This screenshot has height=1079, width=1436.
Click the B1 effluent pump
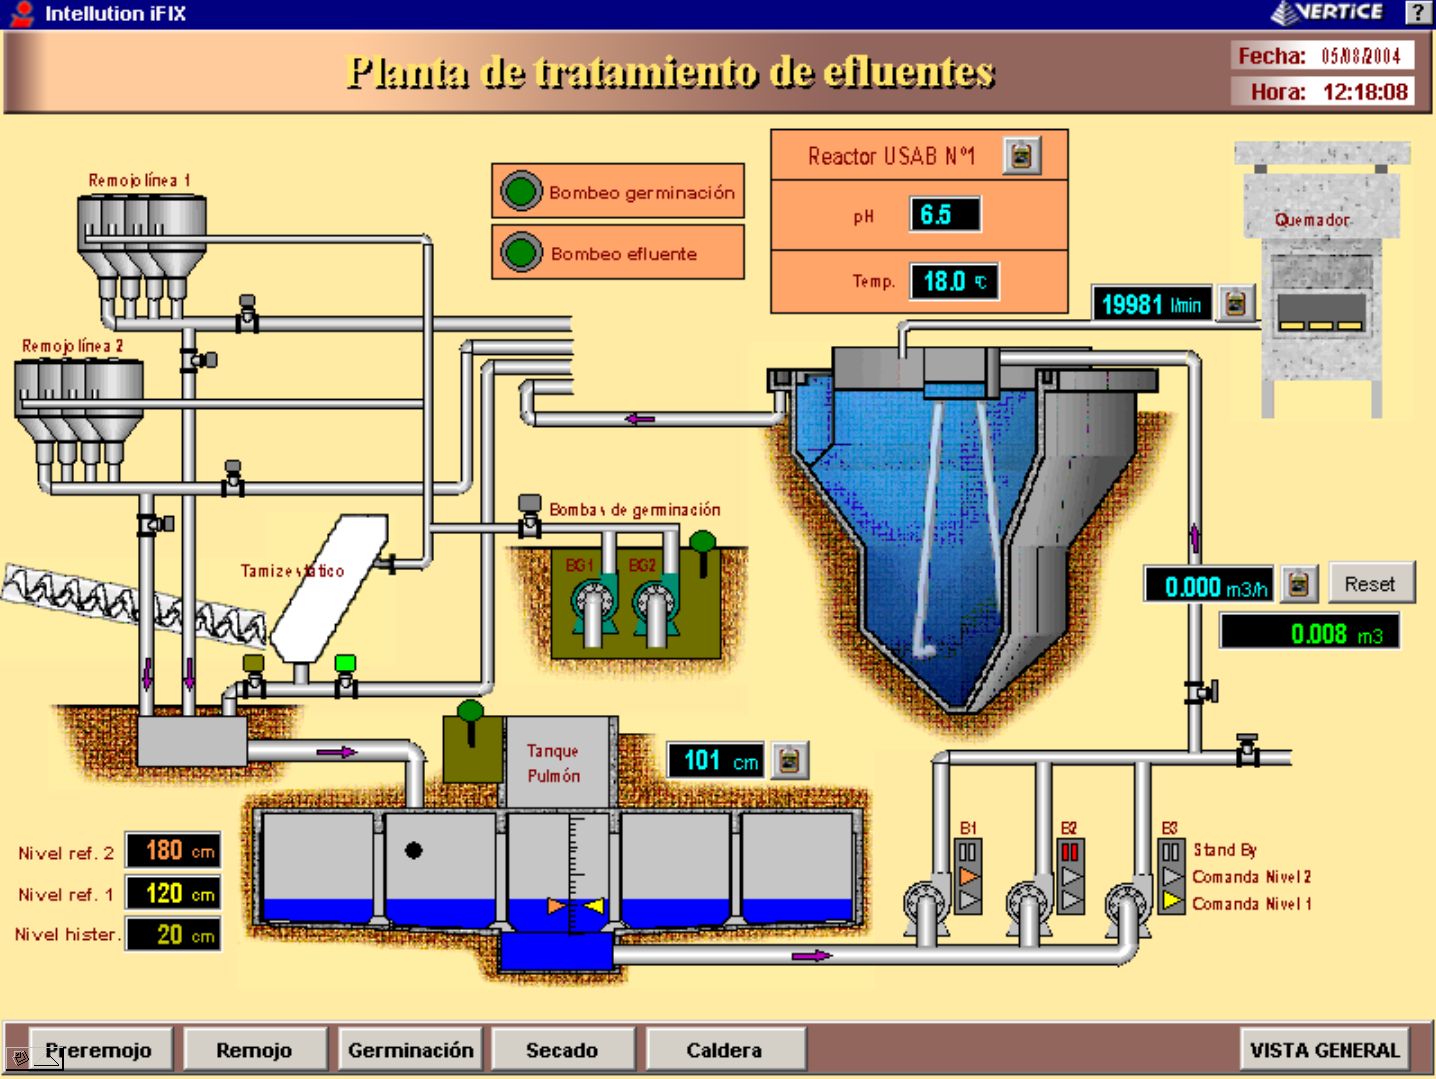point(925,903)
